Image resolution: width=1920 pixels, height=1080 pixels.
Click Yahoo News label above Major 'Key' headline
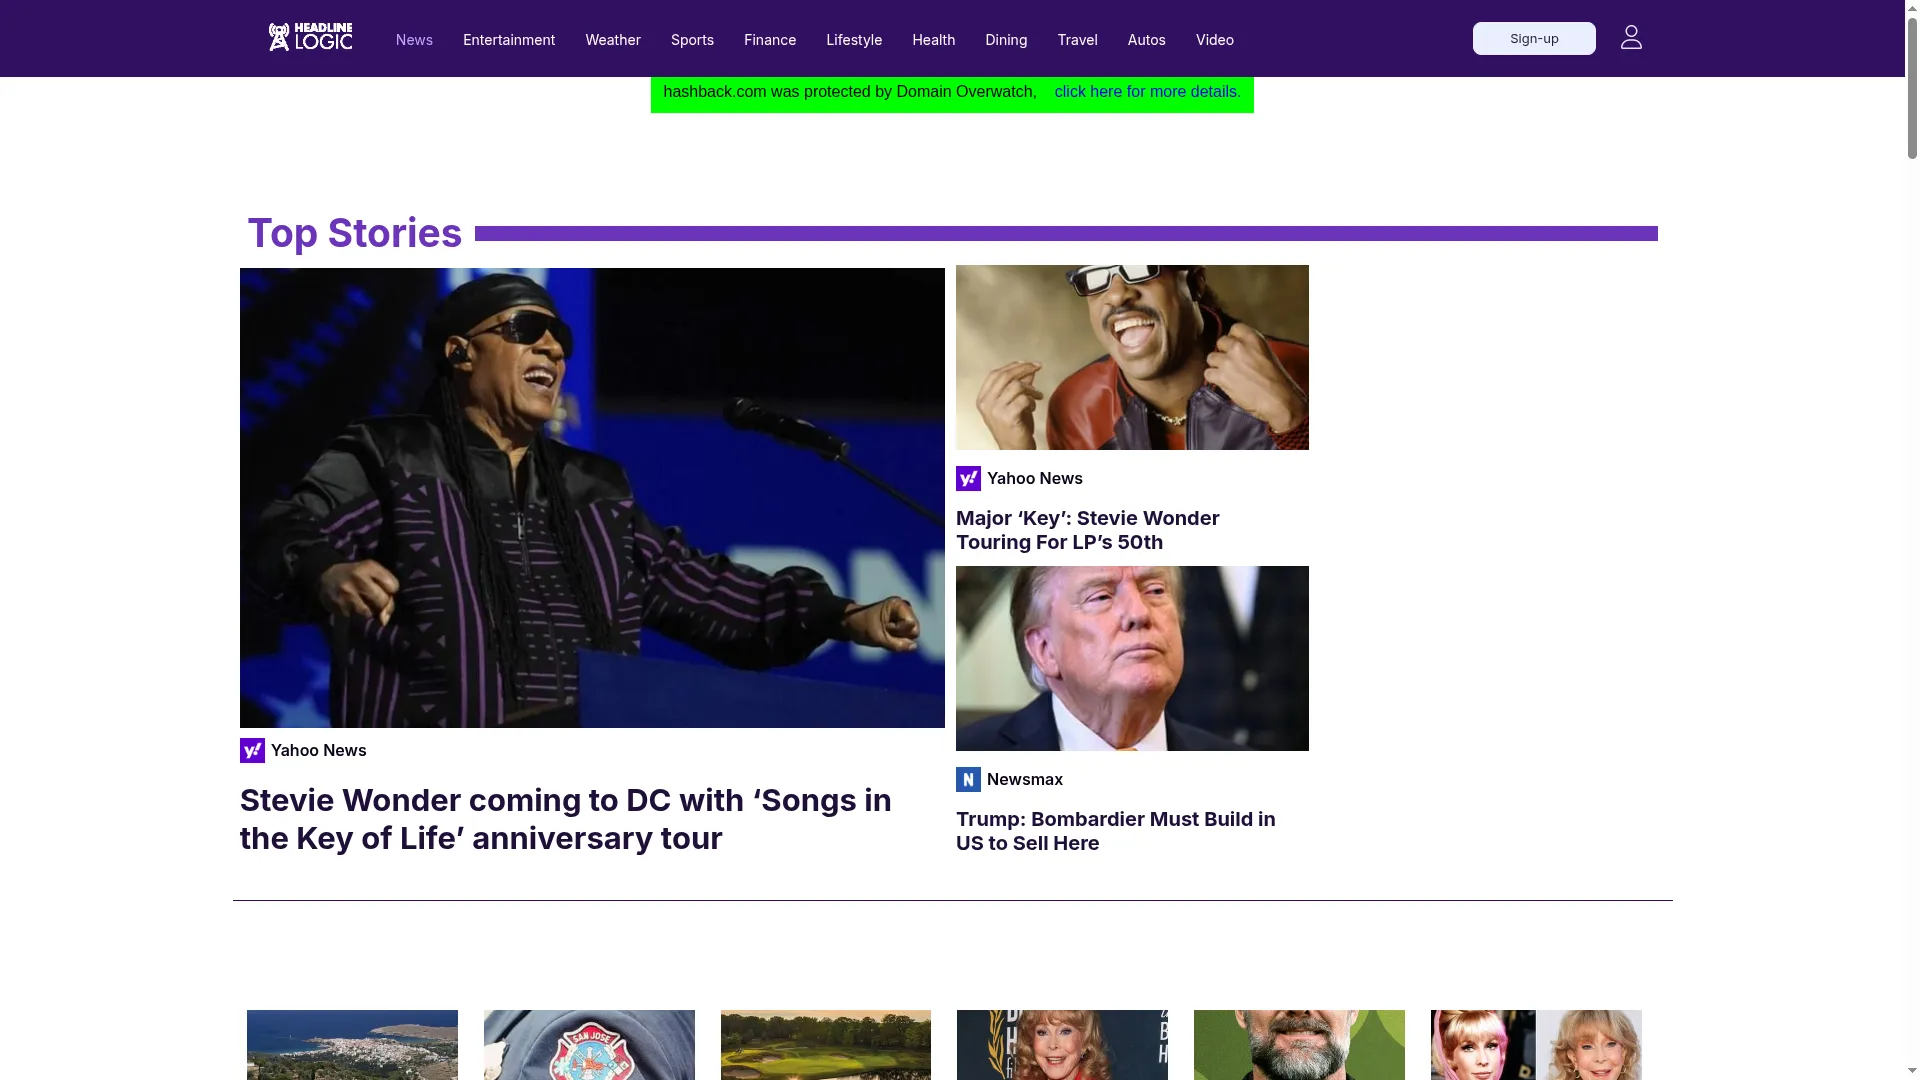coord(1035,479)
